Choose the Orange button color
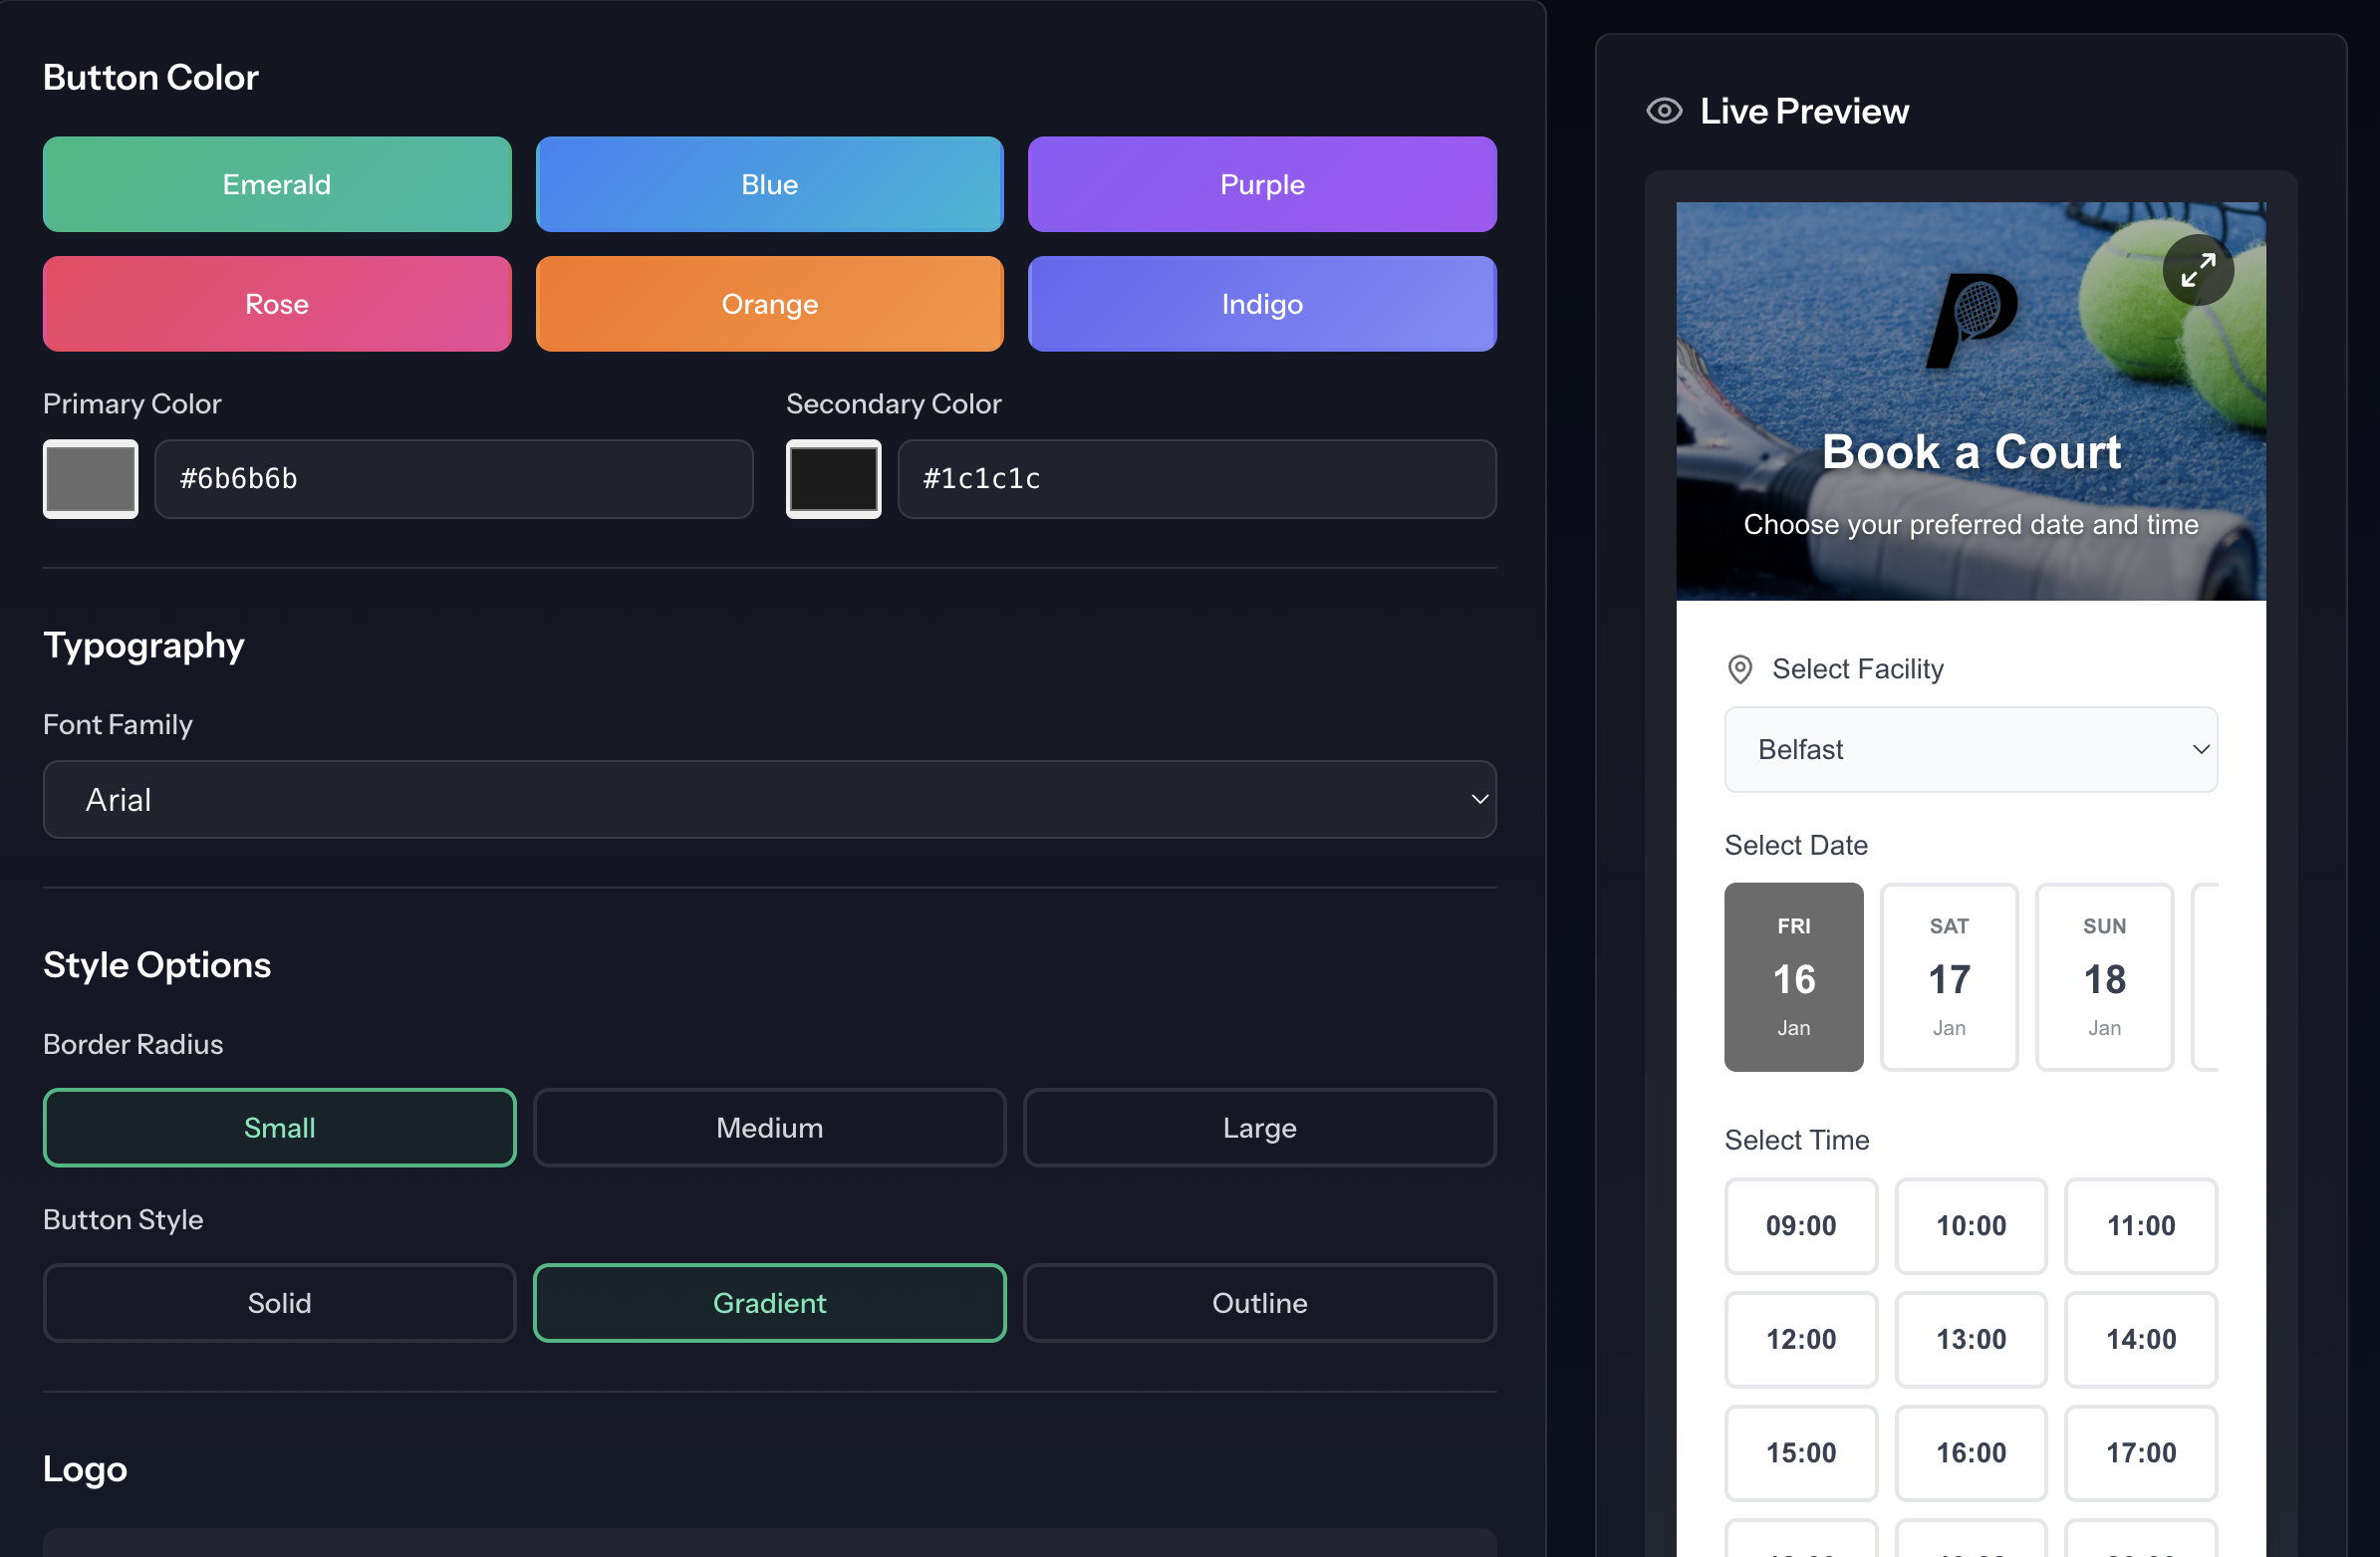This screenshot has height=1557, width=2380. click(x=769, y=304)
